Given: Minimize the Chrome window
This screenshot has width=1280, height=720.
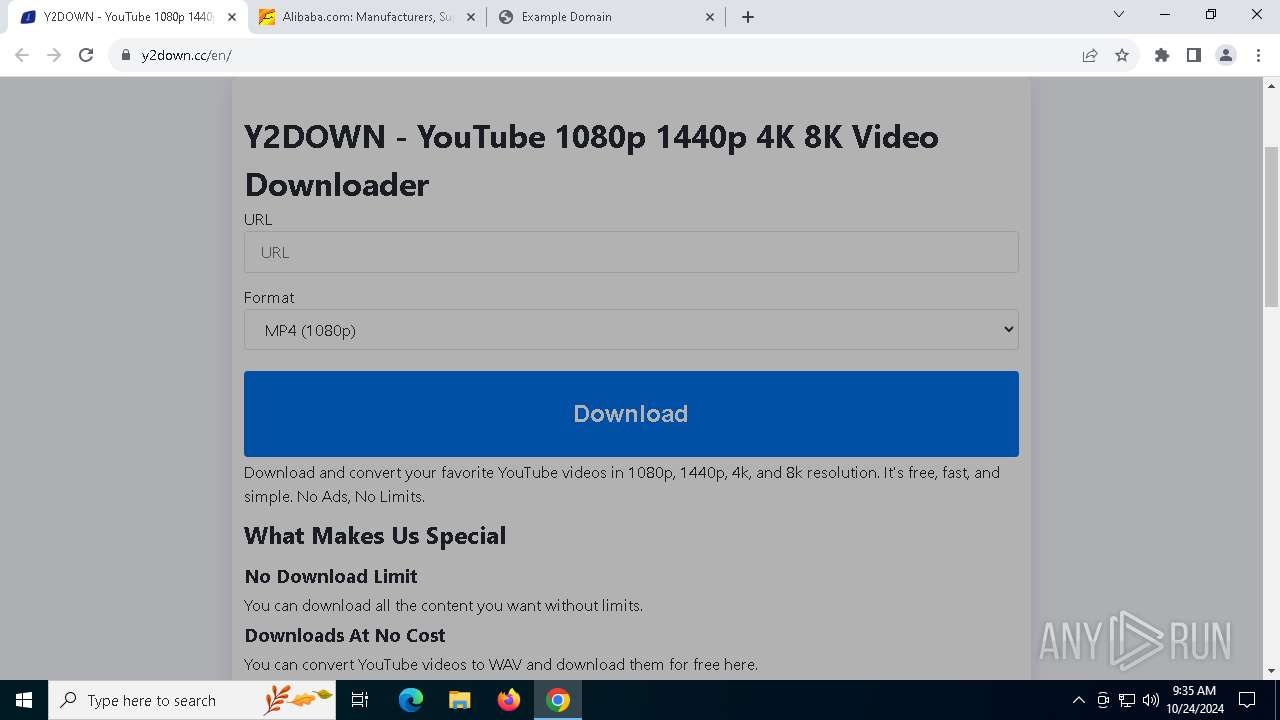Looking at the screenshot, I should point(1165,15).
